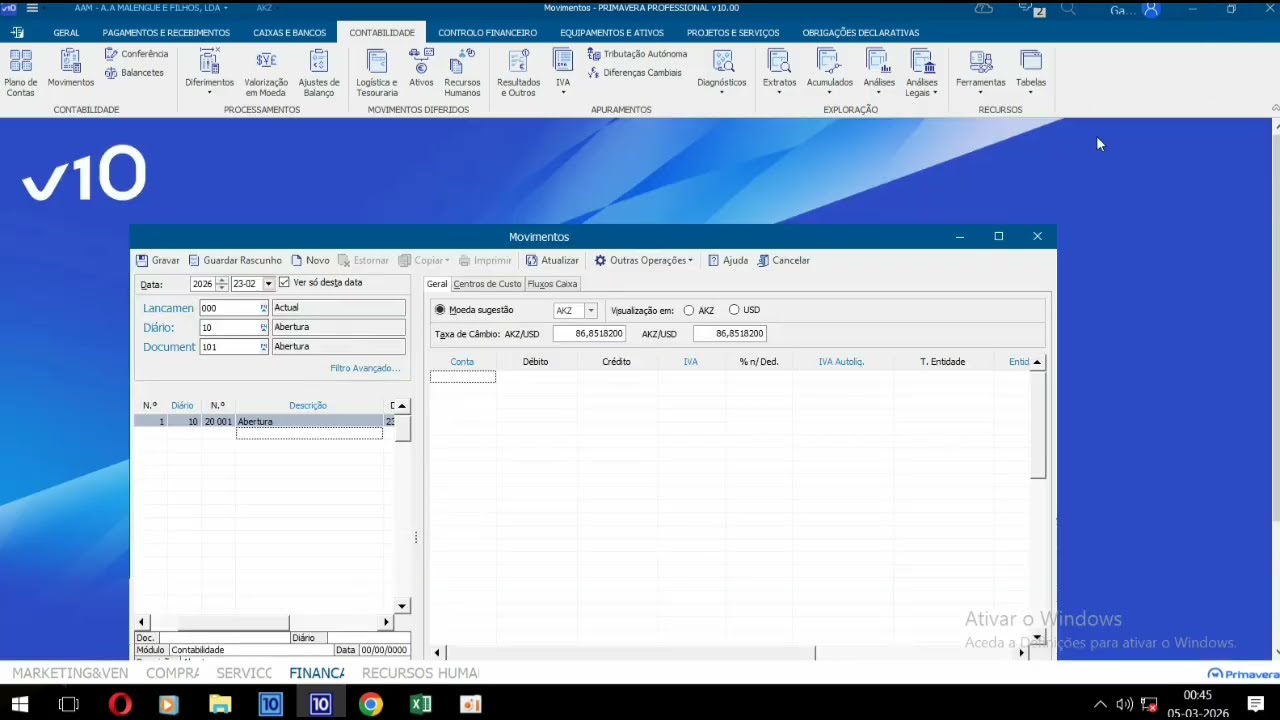
Task: Select the Moeda sugestão radio button
Action: [440, 310]
